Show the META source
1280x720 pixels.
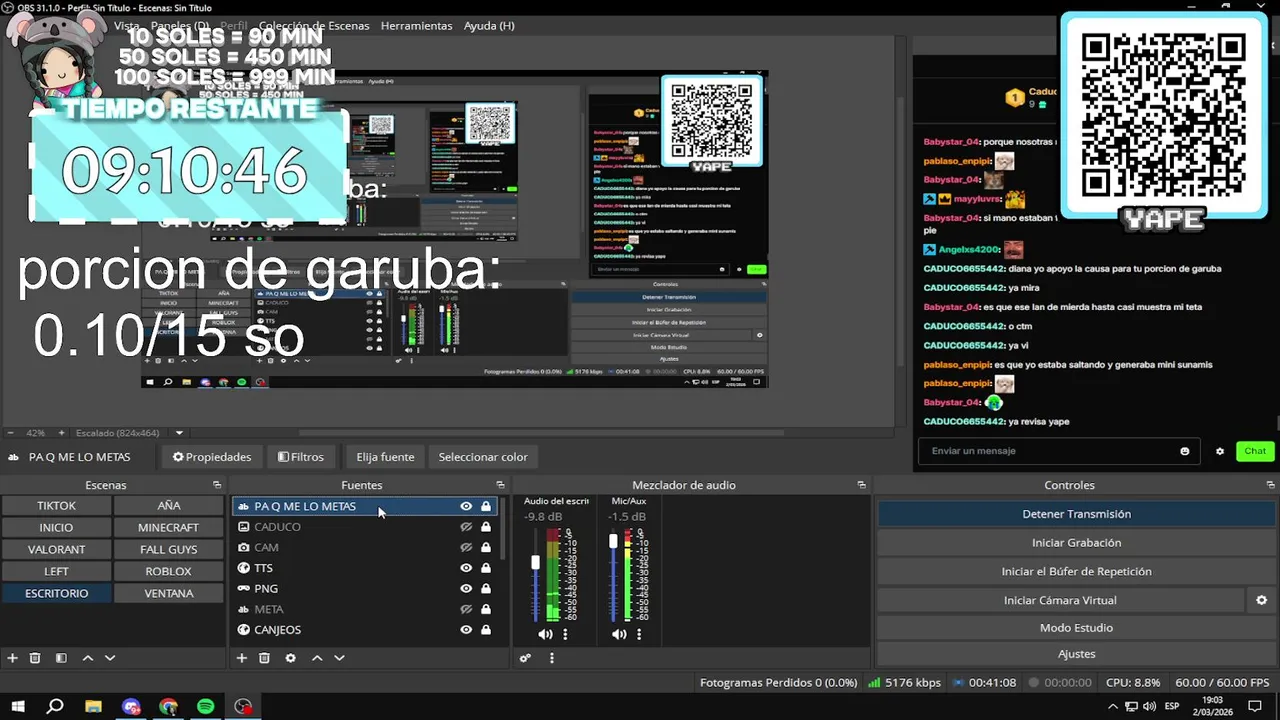tap(466, 609)
